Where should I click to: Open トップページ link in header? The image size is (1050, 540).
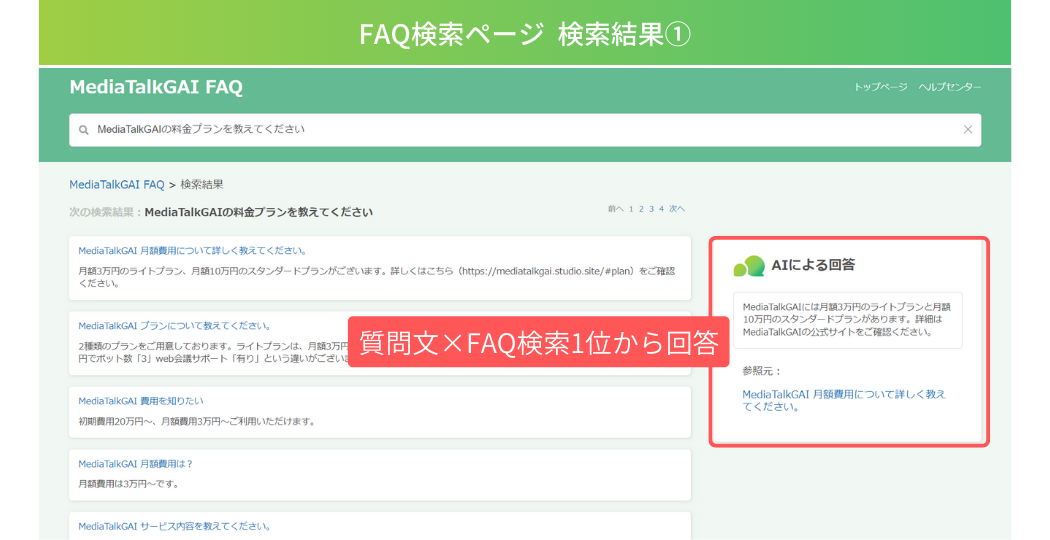[x=880, y=87]
